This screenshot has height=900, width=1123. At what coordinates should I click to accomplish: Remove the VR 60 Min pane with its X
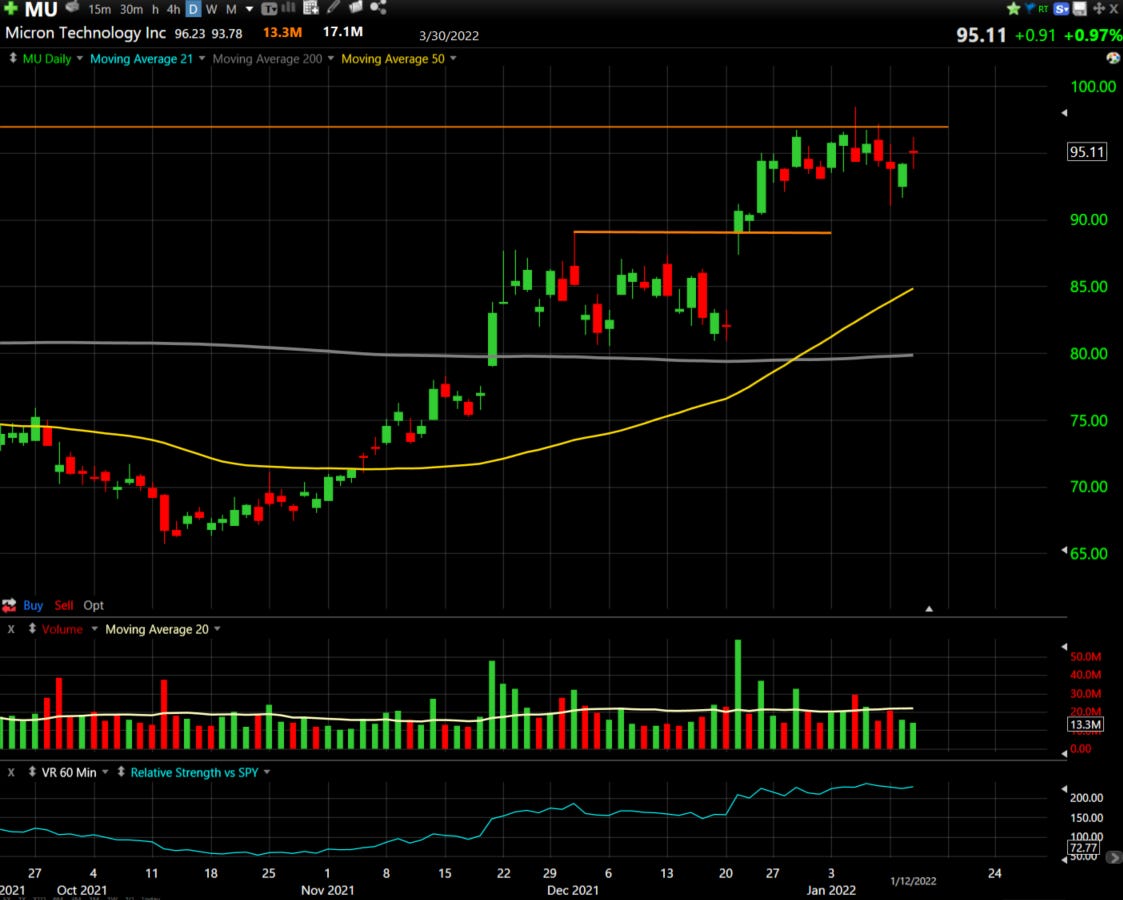pyautogui.click(x=11, y=772)
